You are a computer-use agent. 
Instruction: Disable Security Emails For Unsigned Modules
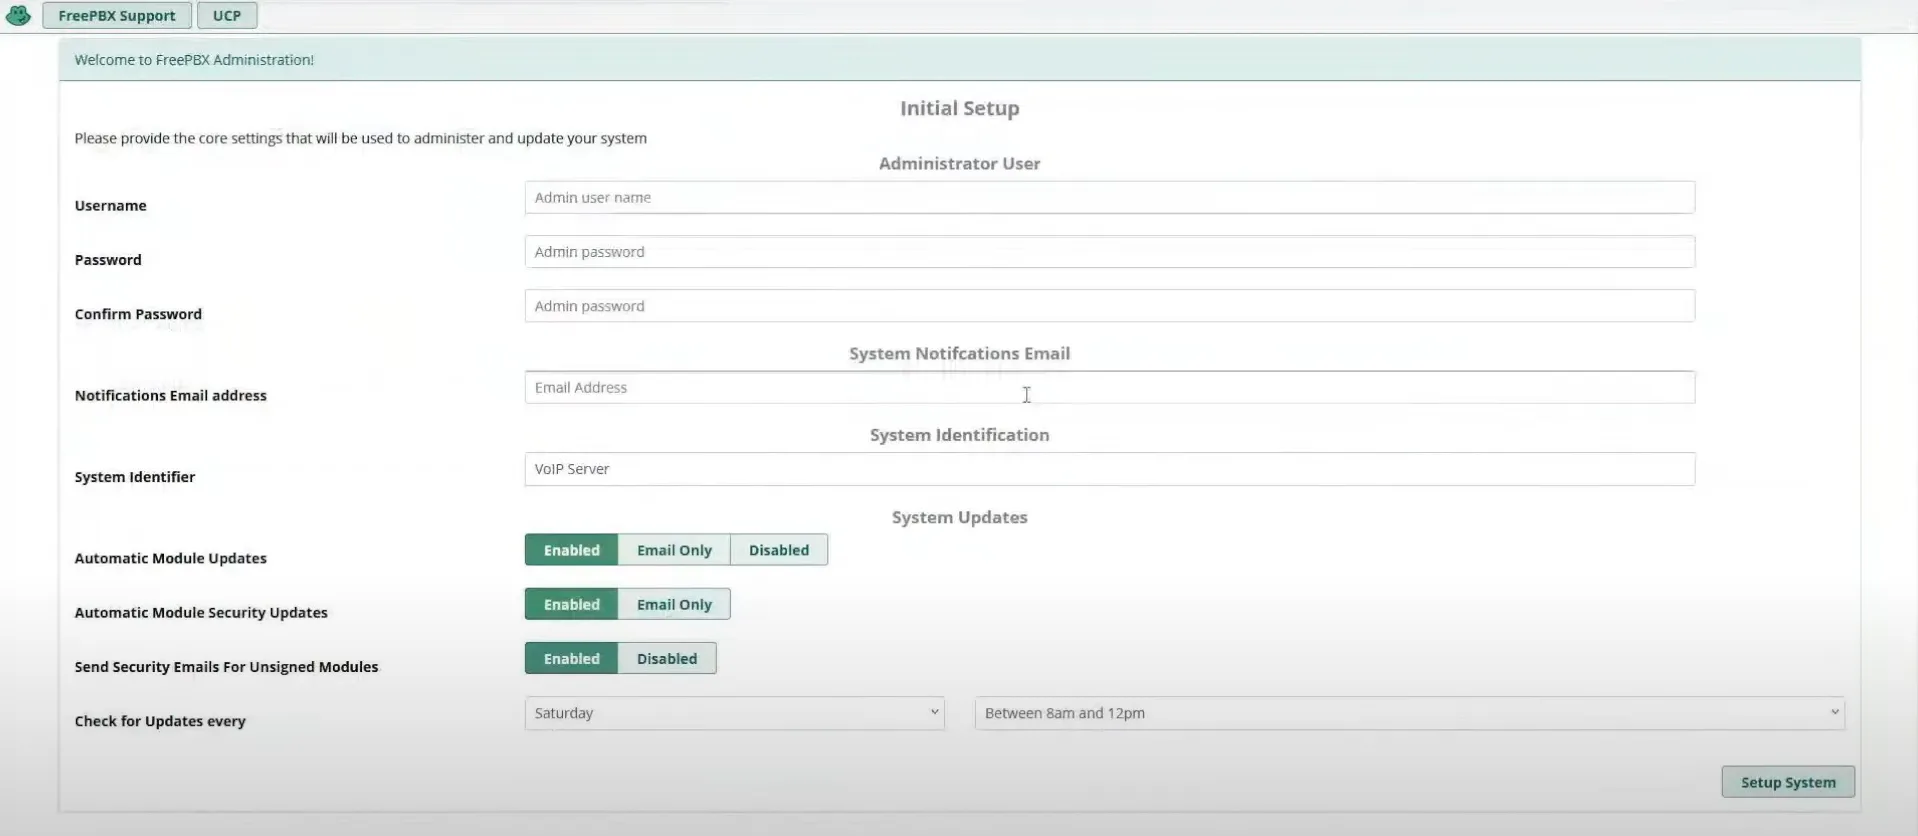click(x=667, y=658)
